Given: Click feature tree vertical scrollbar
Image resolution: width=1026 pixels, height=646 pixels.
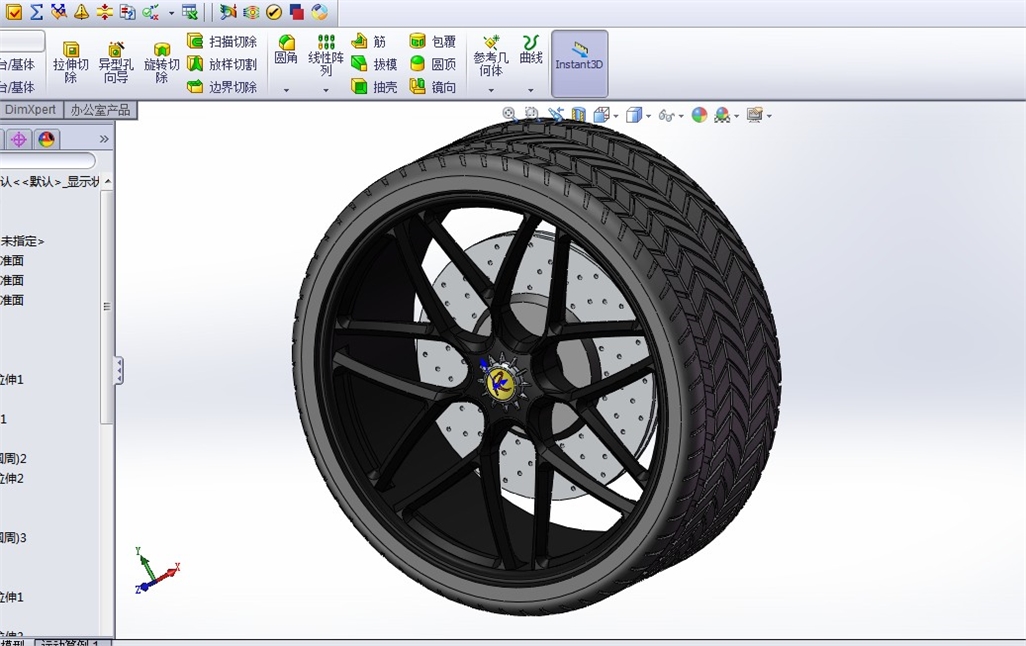Looking at the screenshot, I should (107, 306).
